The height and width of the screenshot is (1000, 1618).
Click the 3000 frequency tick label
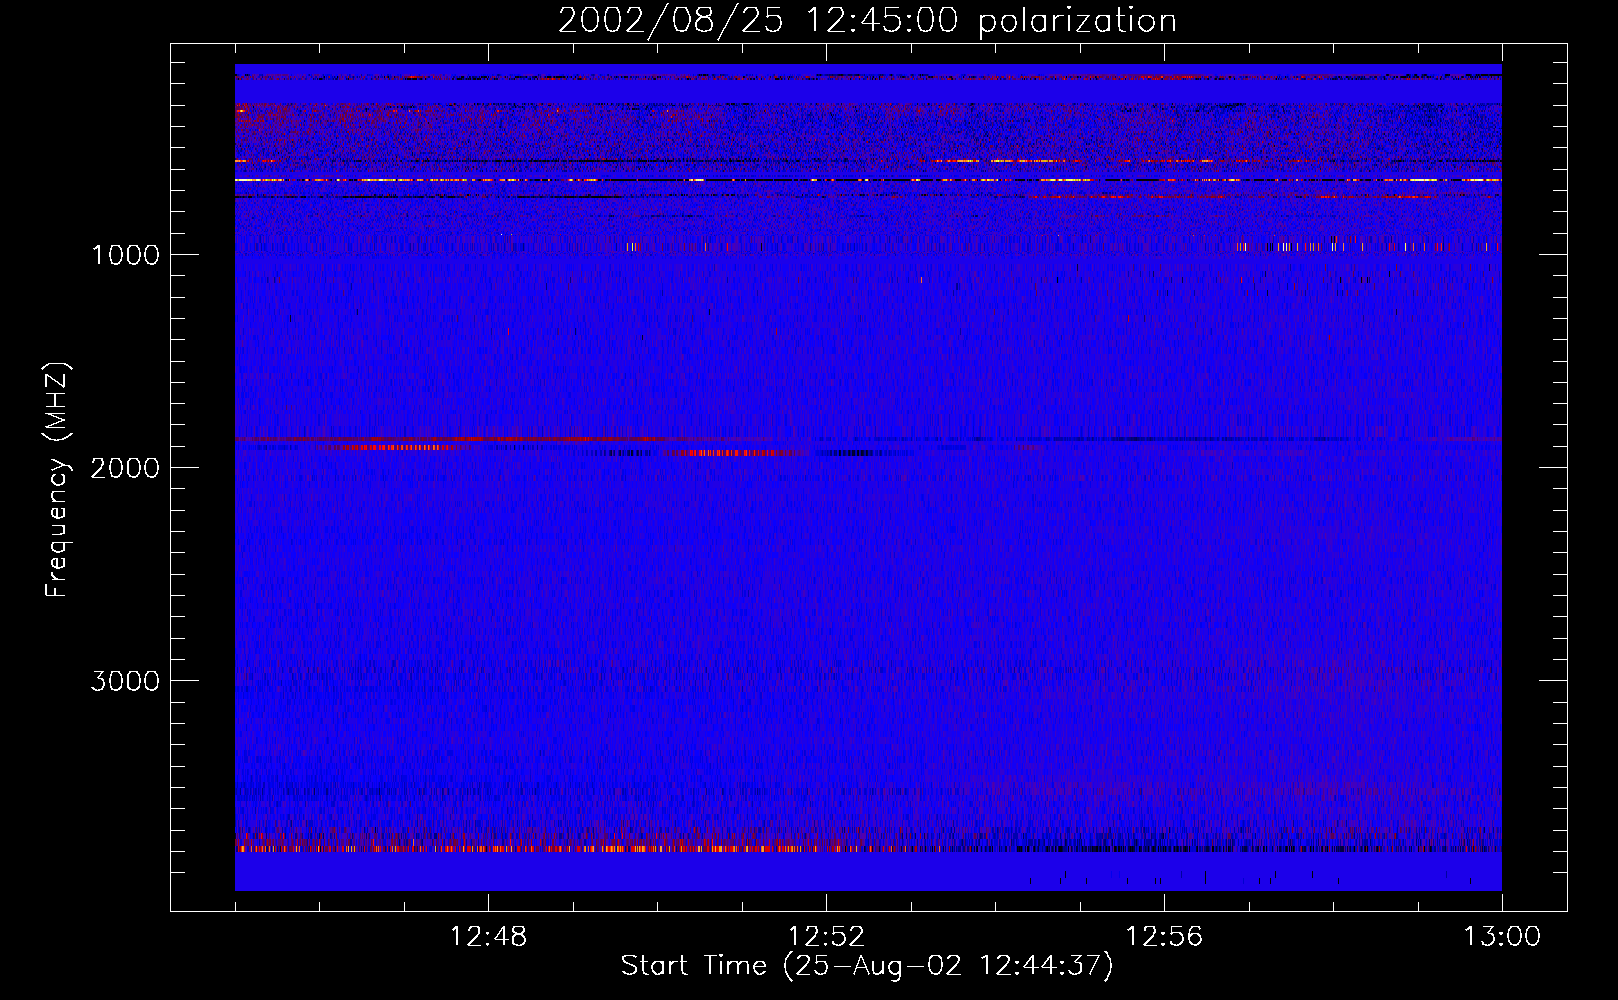tap(125, 681)
